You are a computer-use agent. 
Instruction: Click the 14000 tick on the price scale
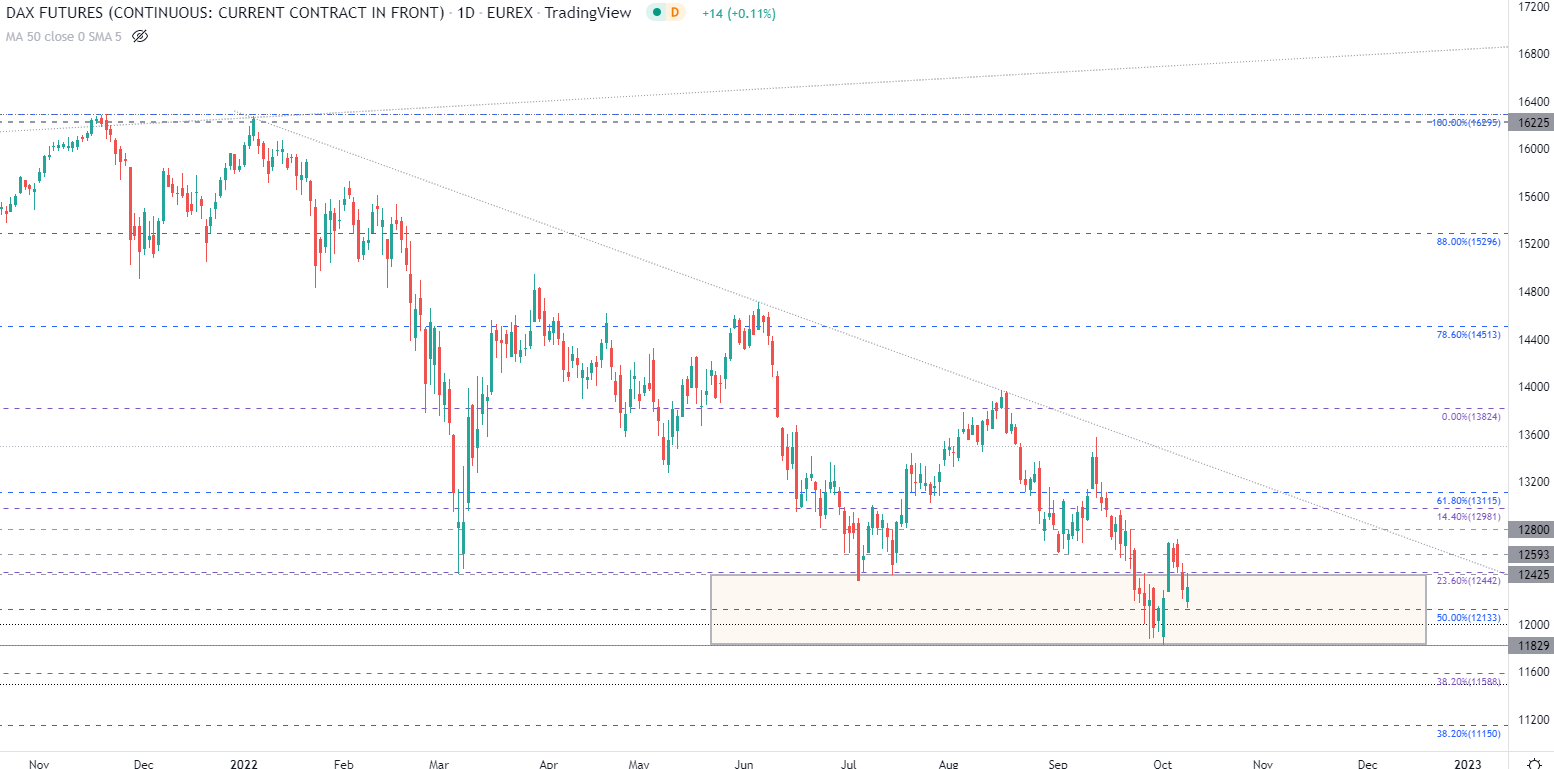coord(1534,387)
